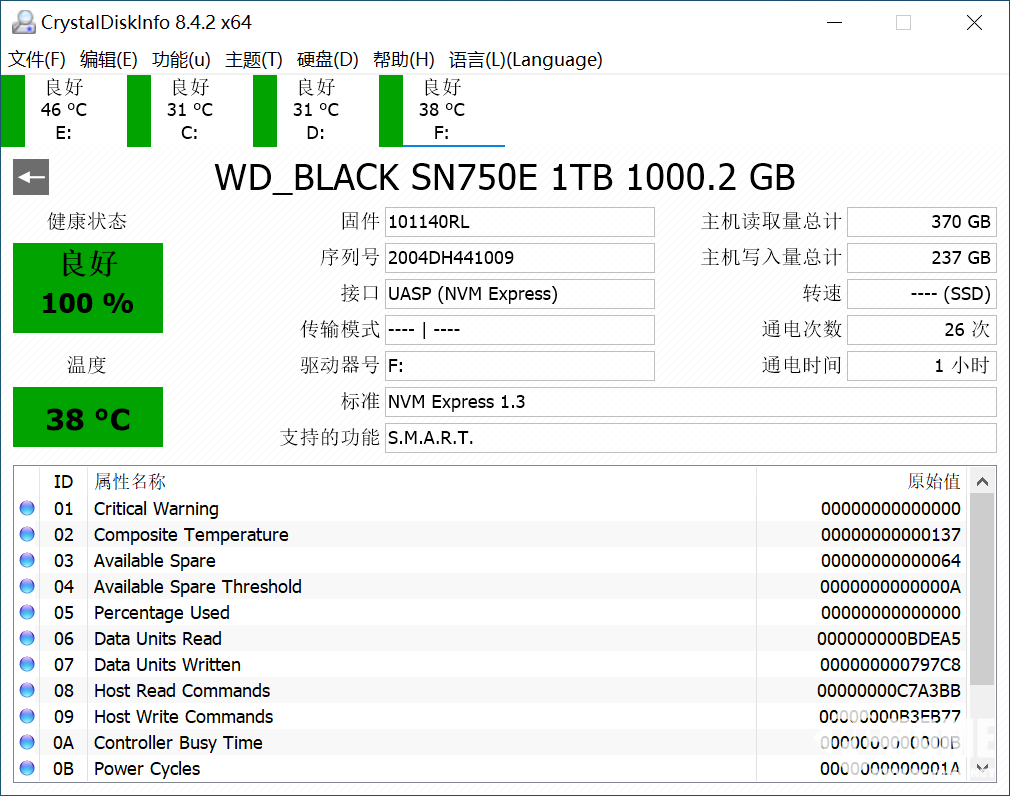Click the drive letter field F:
The width and height of the screenshot is (1010, 796).
[520, 366]
